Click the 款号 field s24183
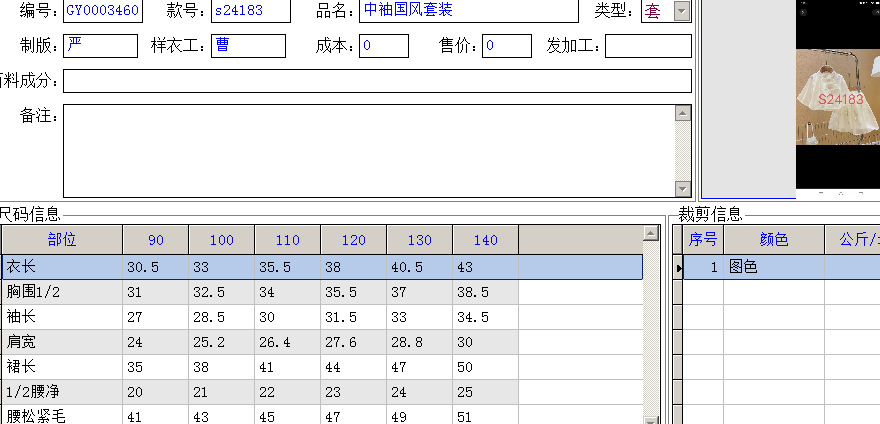Viewport: 880px width, 424px height. [x=251, y=11]
